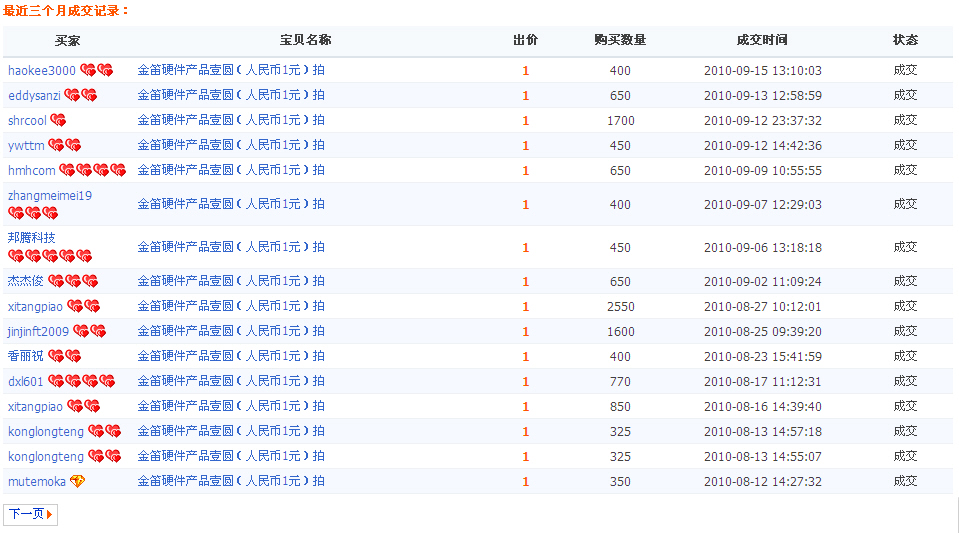
Task: Click heart rating icons beside haokee3000
Action: tap(97, 70)
